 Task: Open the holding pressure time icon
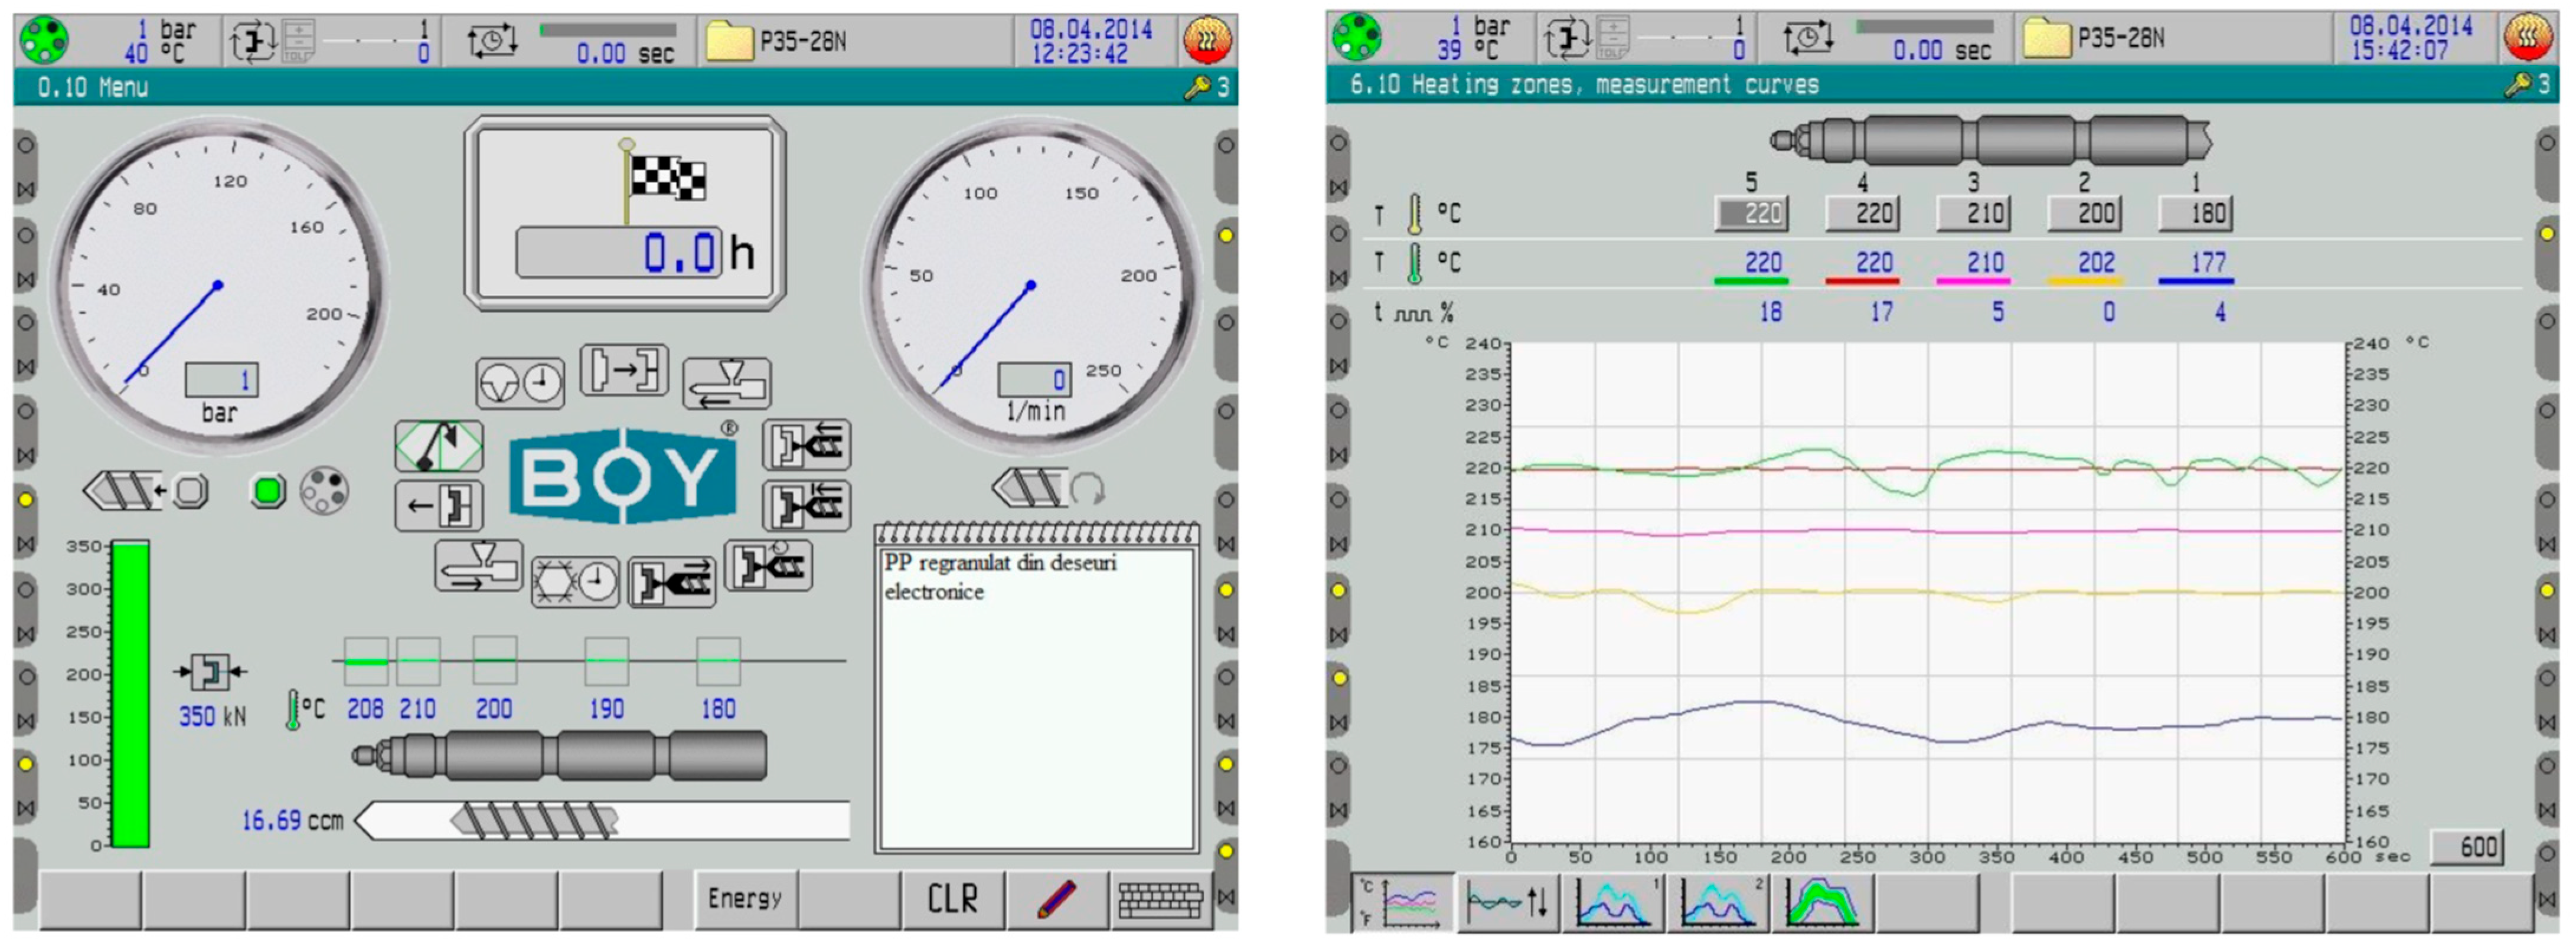(520, 383)
